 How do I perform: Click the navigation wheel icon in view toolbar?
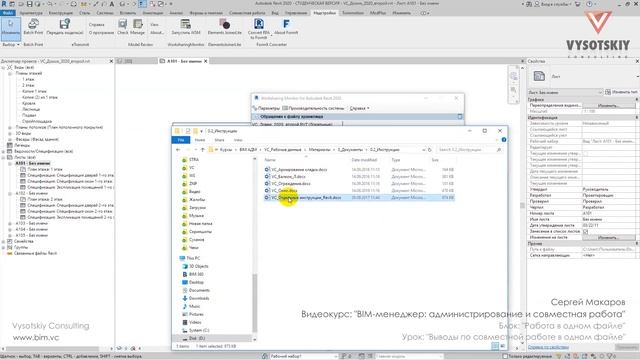coord(513,76)
